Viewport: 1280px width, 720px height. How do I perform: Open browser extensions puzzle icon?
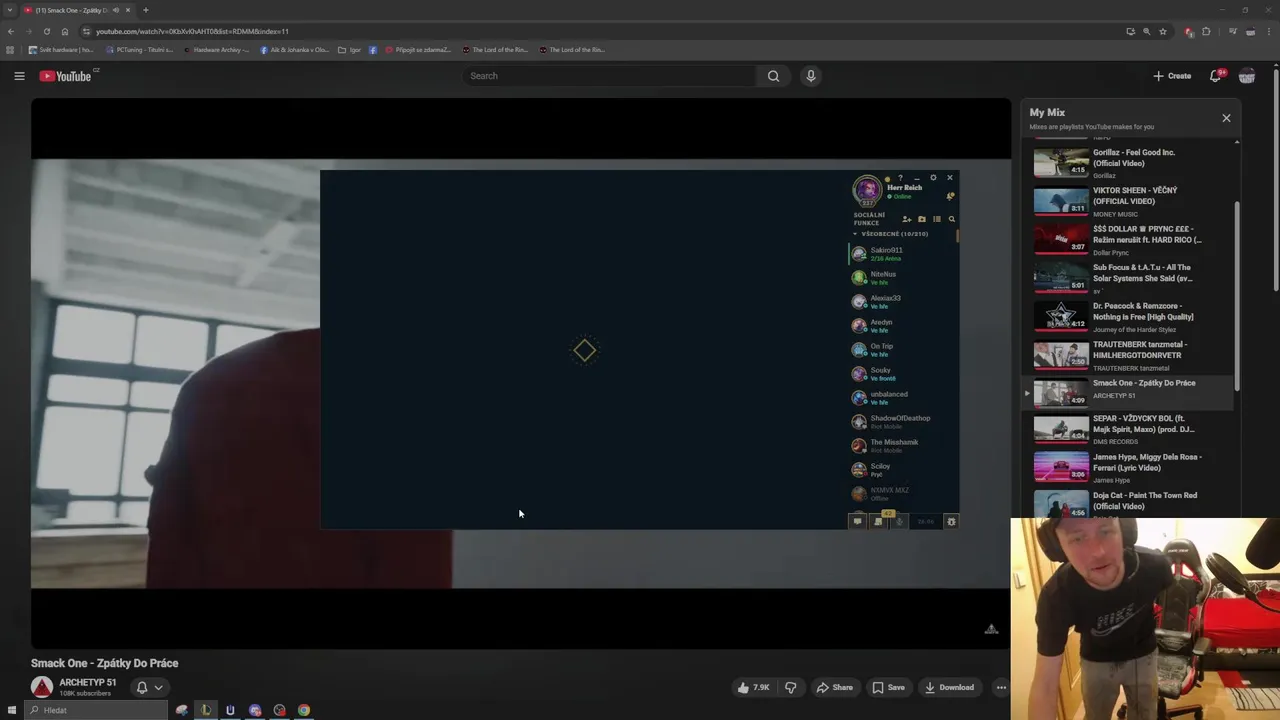[x=1206, y=31]
